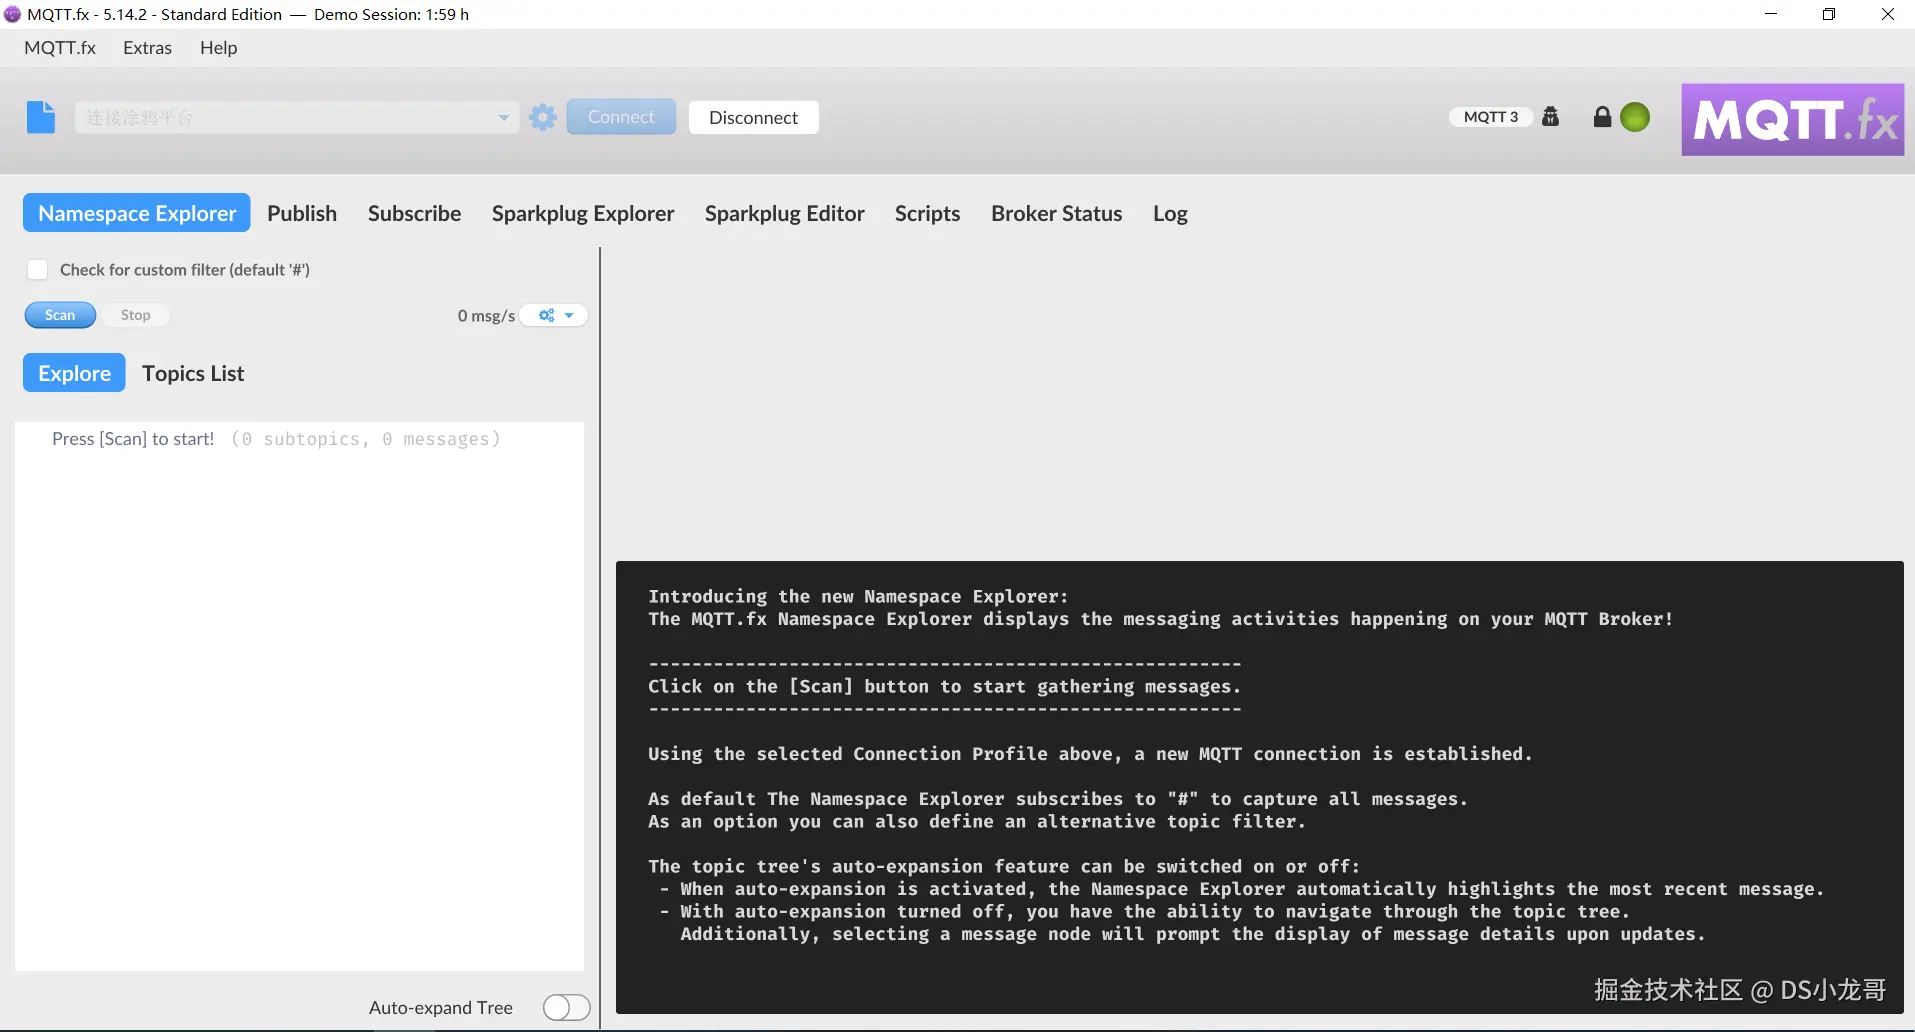Open the Help menu
Viewport: 1915px width, 1032px height.
(x=218, y=48)
